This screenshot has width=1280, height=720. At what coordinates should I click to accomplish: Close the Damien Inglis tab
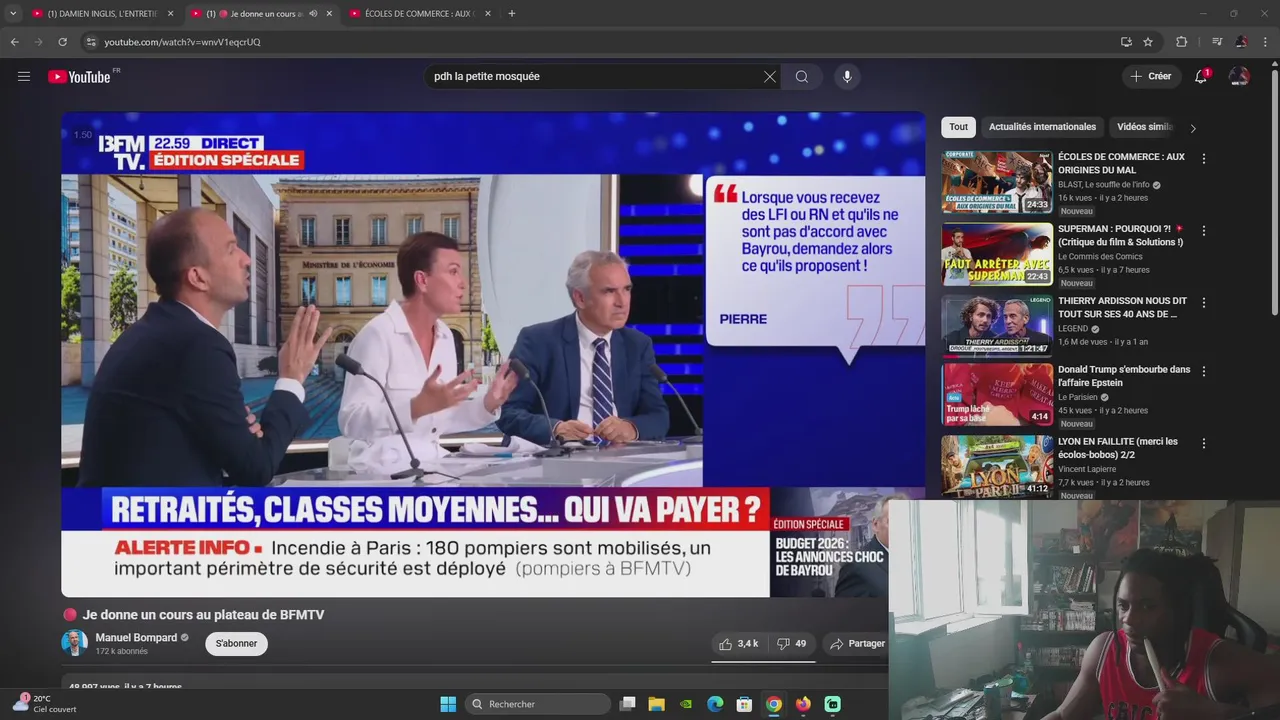170,14
